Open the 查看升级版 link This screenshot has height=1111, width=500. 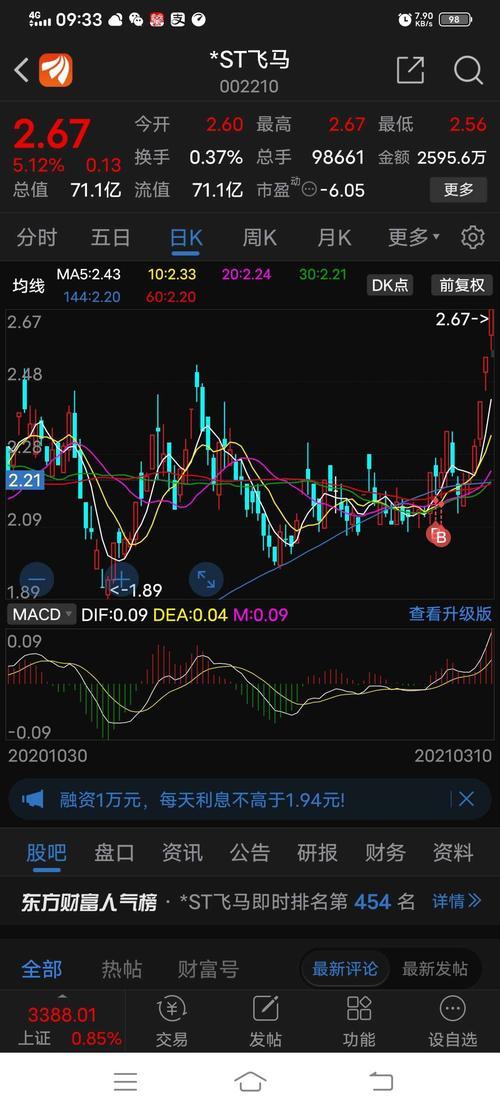pyautogui.click(x=450, y=614)
